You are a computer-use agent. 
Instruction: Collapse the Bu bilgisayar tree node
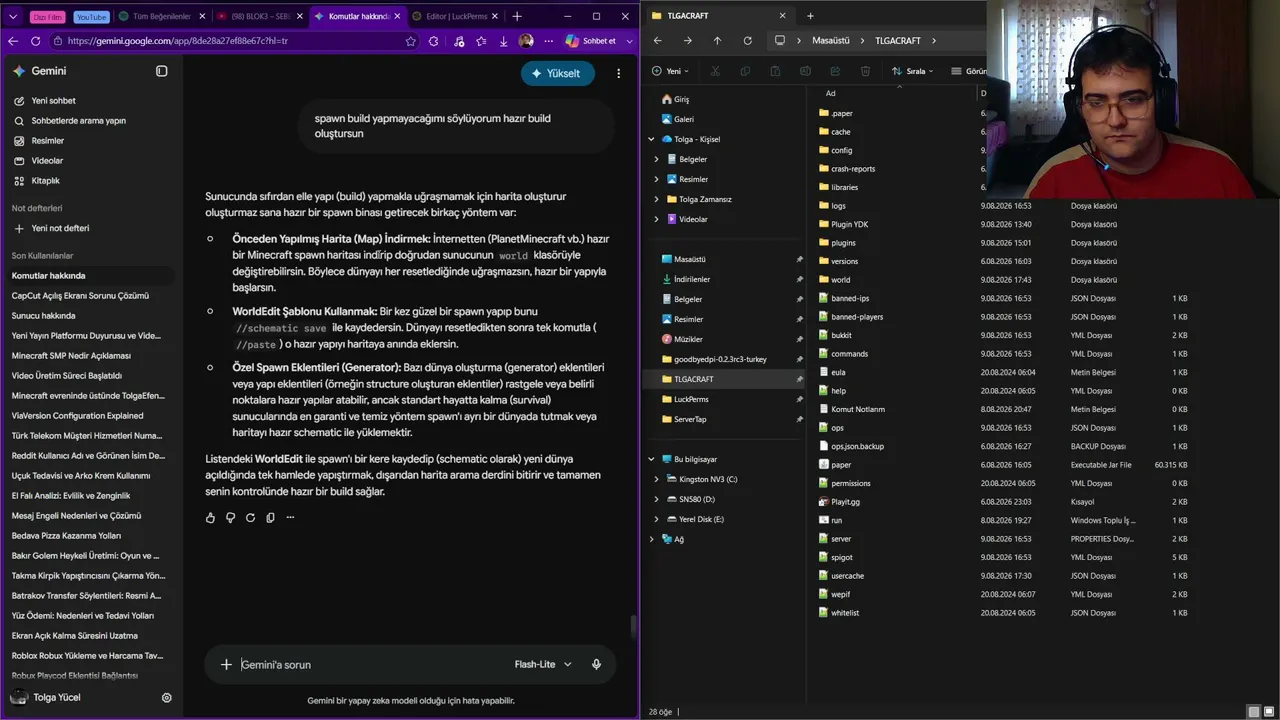(652, 459)
